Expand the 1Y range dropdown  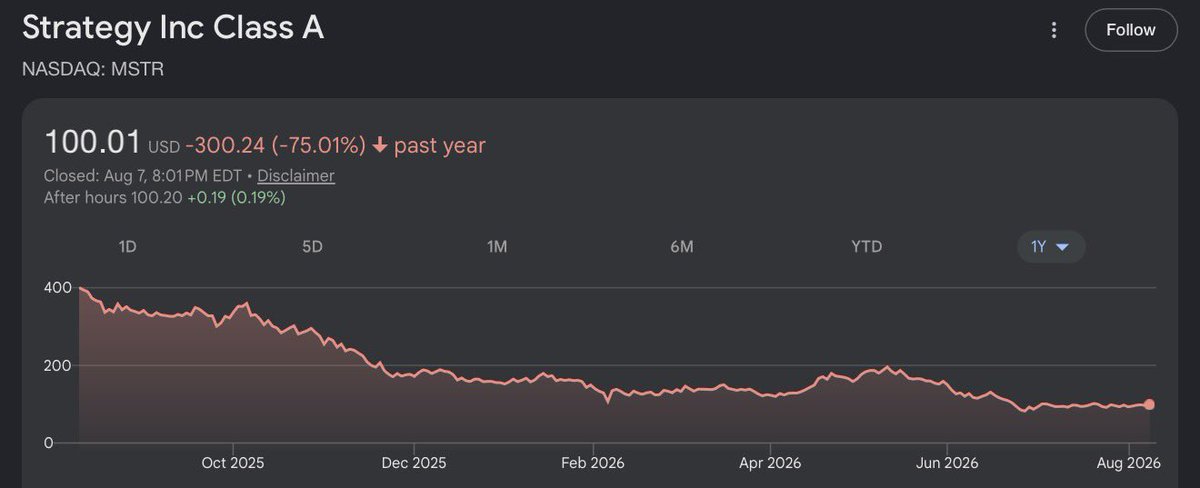1051,247
